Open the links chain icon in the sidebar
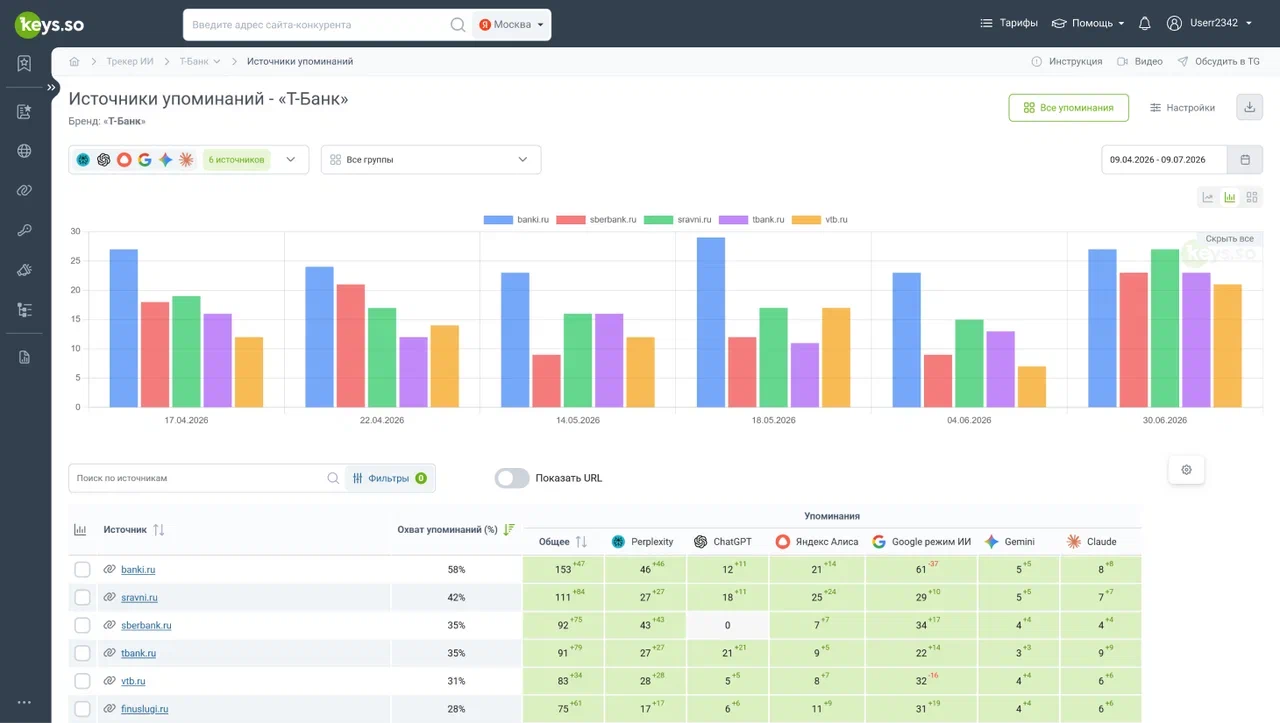 (24, 190)
